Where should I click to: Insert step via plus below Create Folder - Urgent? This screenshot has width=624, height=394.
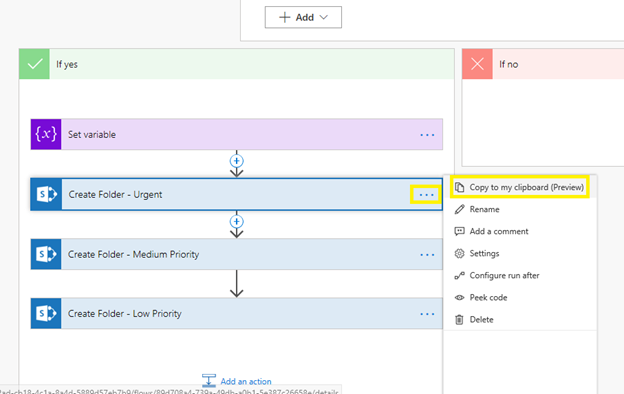pos(237,221)
